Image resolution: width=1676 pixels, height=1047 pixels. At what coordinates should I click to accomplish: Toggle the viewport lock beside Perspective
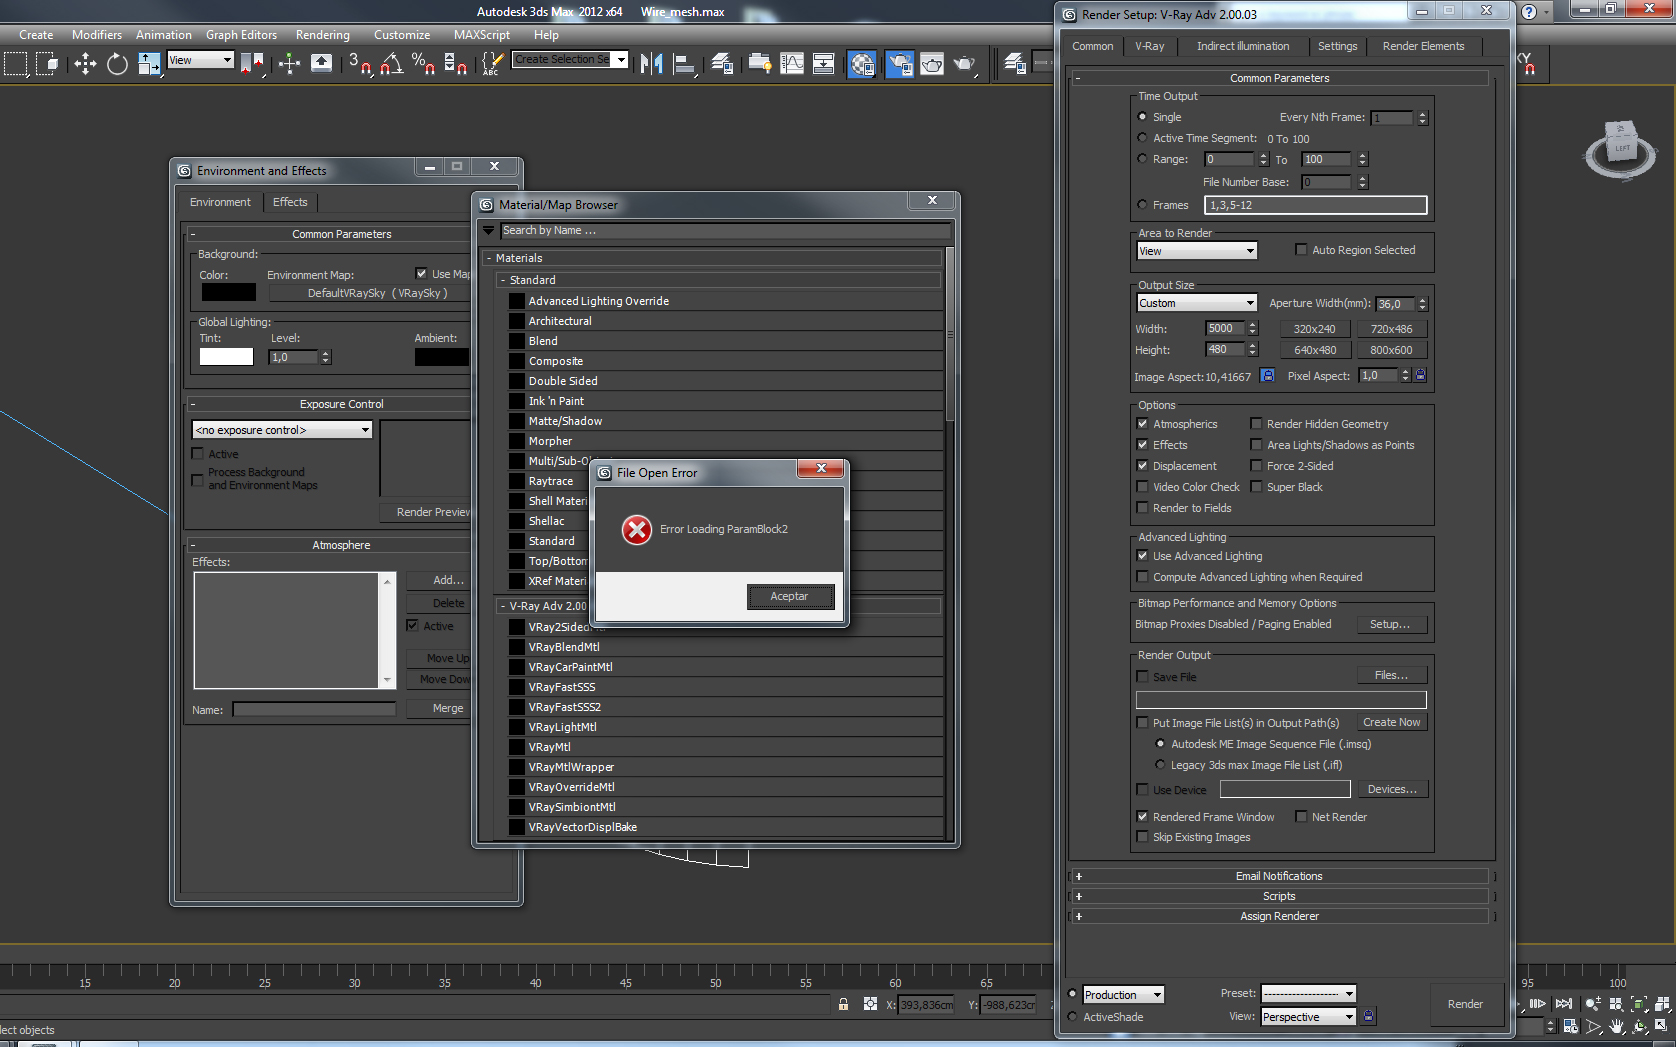(1369, 1017)
